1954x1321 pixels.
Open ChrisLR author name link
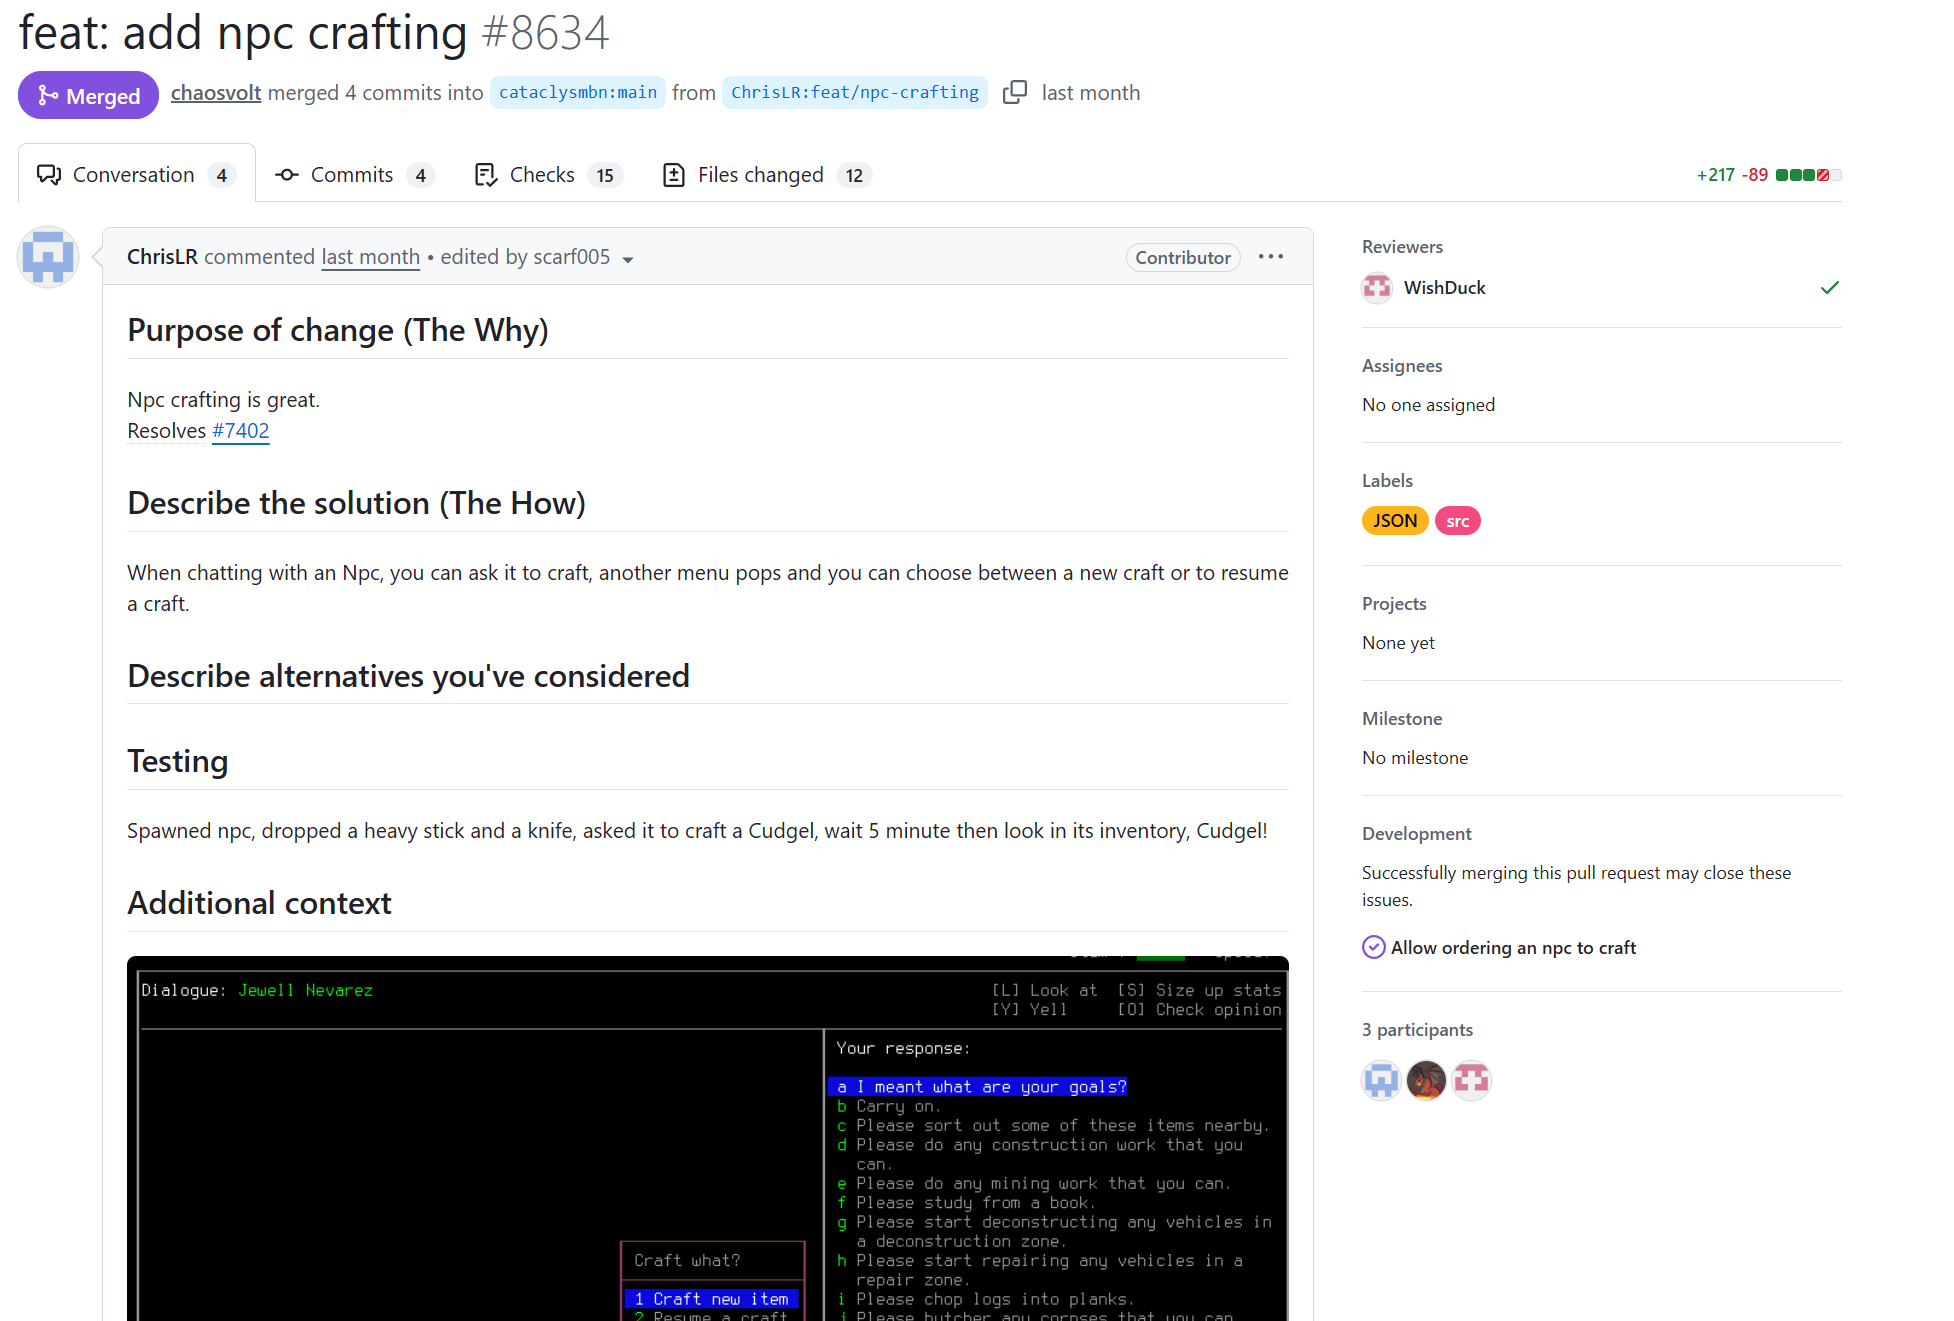tap(162, 257)
